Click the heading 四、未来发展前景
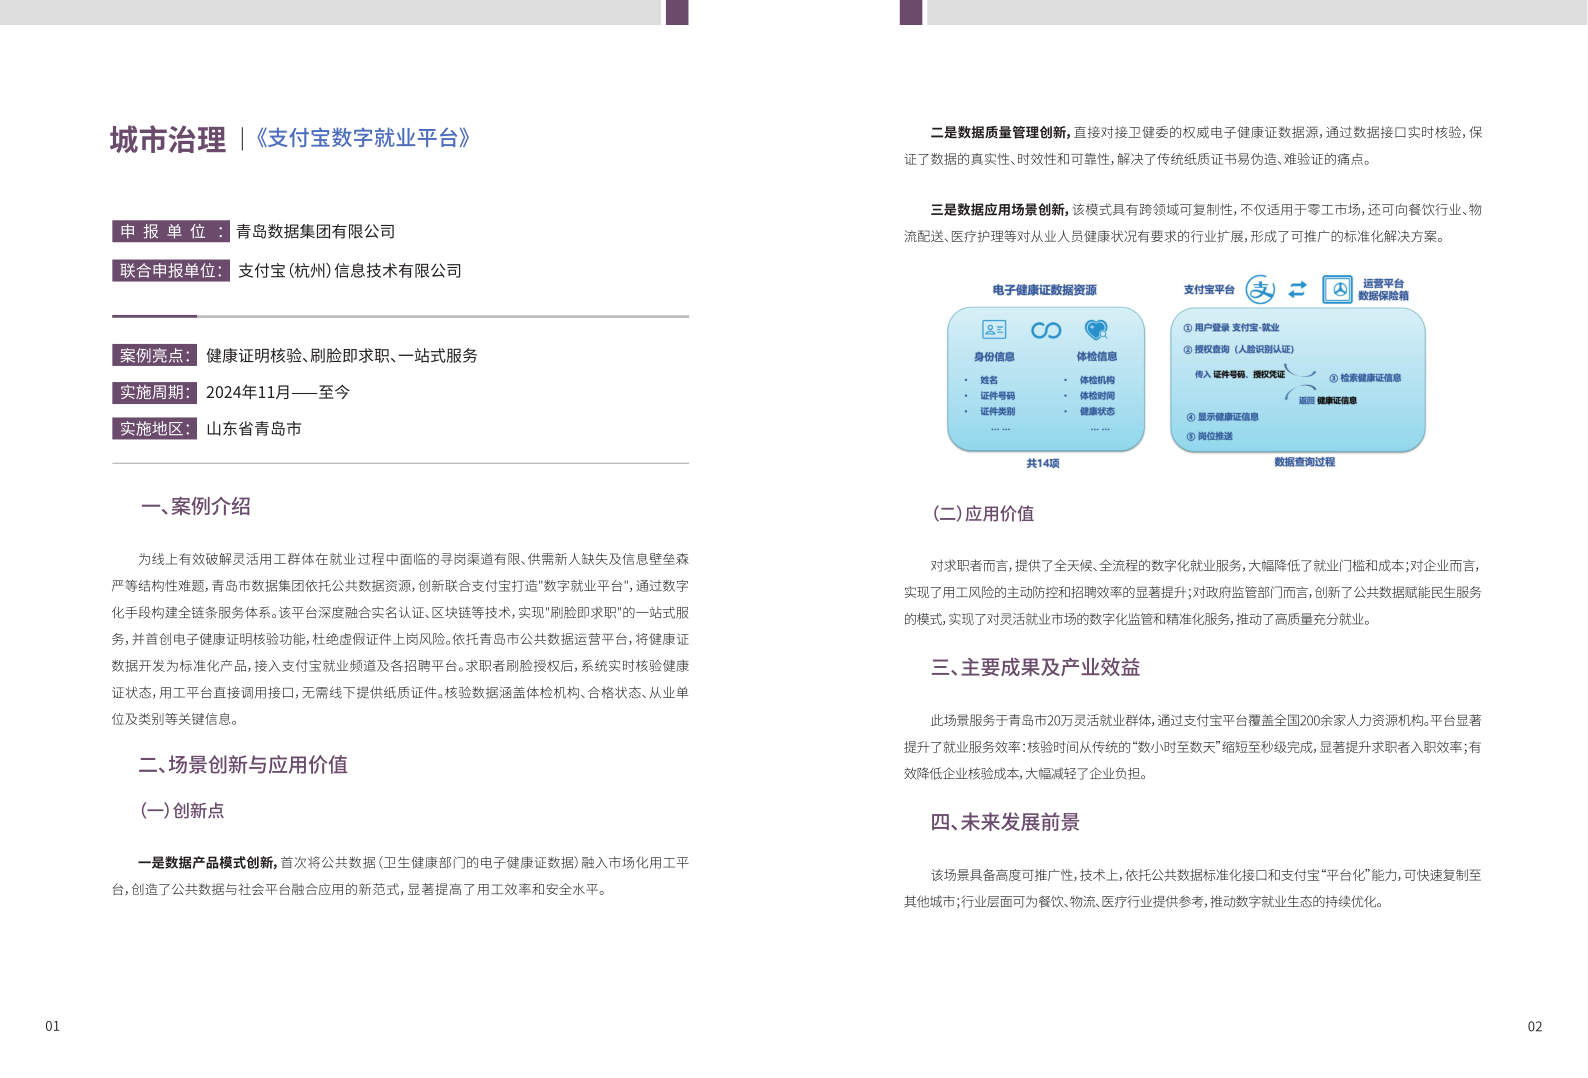 [x=1005, y=823]
